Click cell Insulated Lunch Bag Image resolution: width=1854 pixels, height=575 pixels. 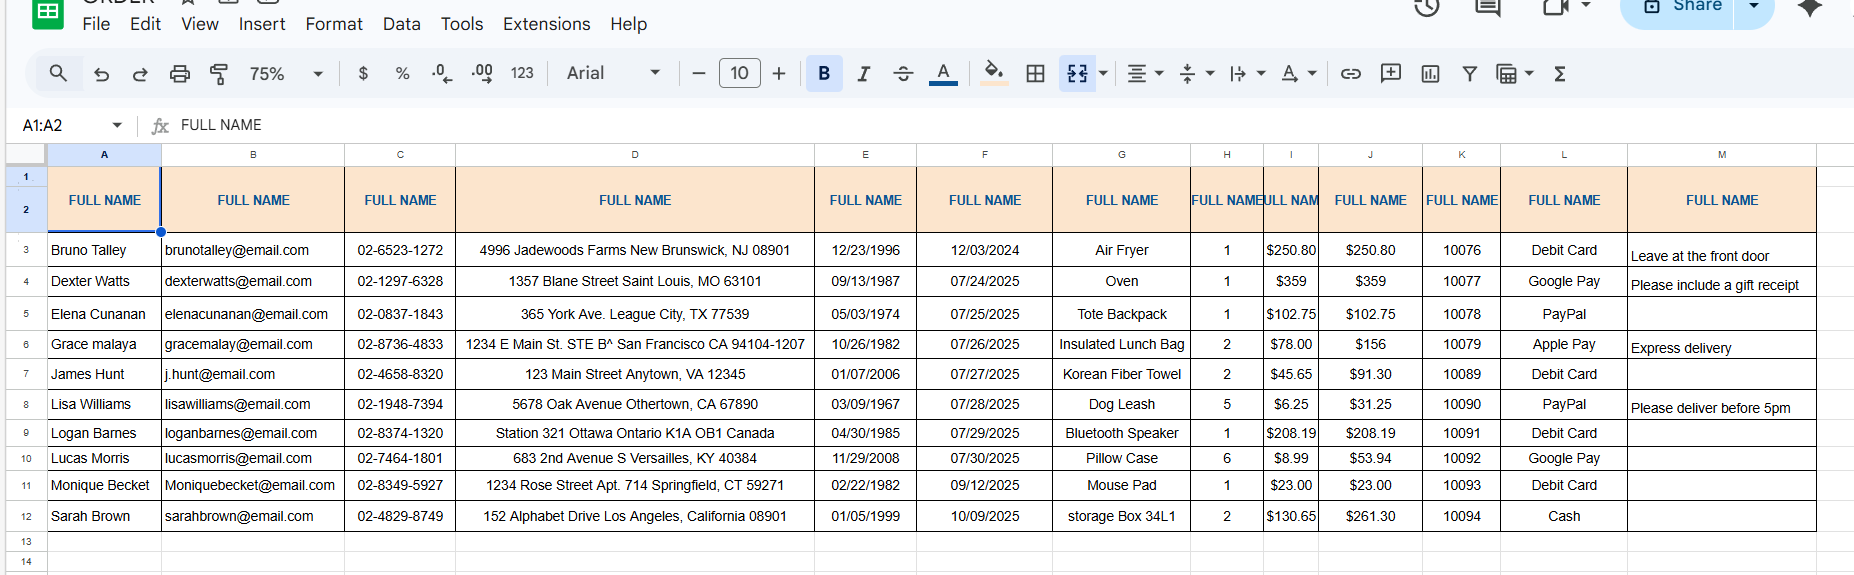click(1122, 344)
